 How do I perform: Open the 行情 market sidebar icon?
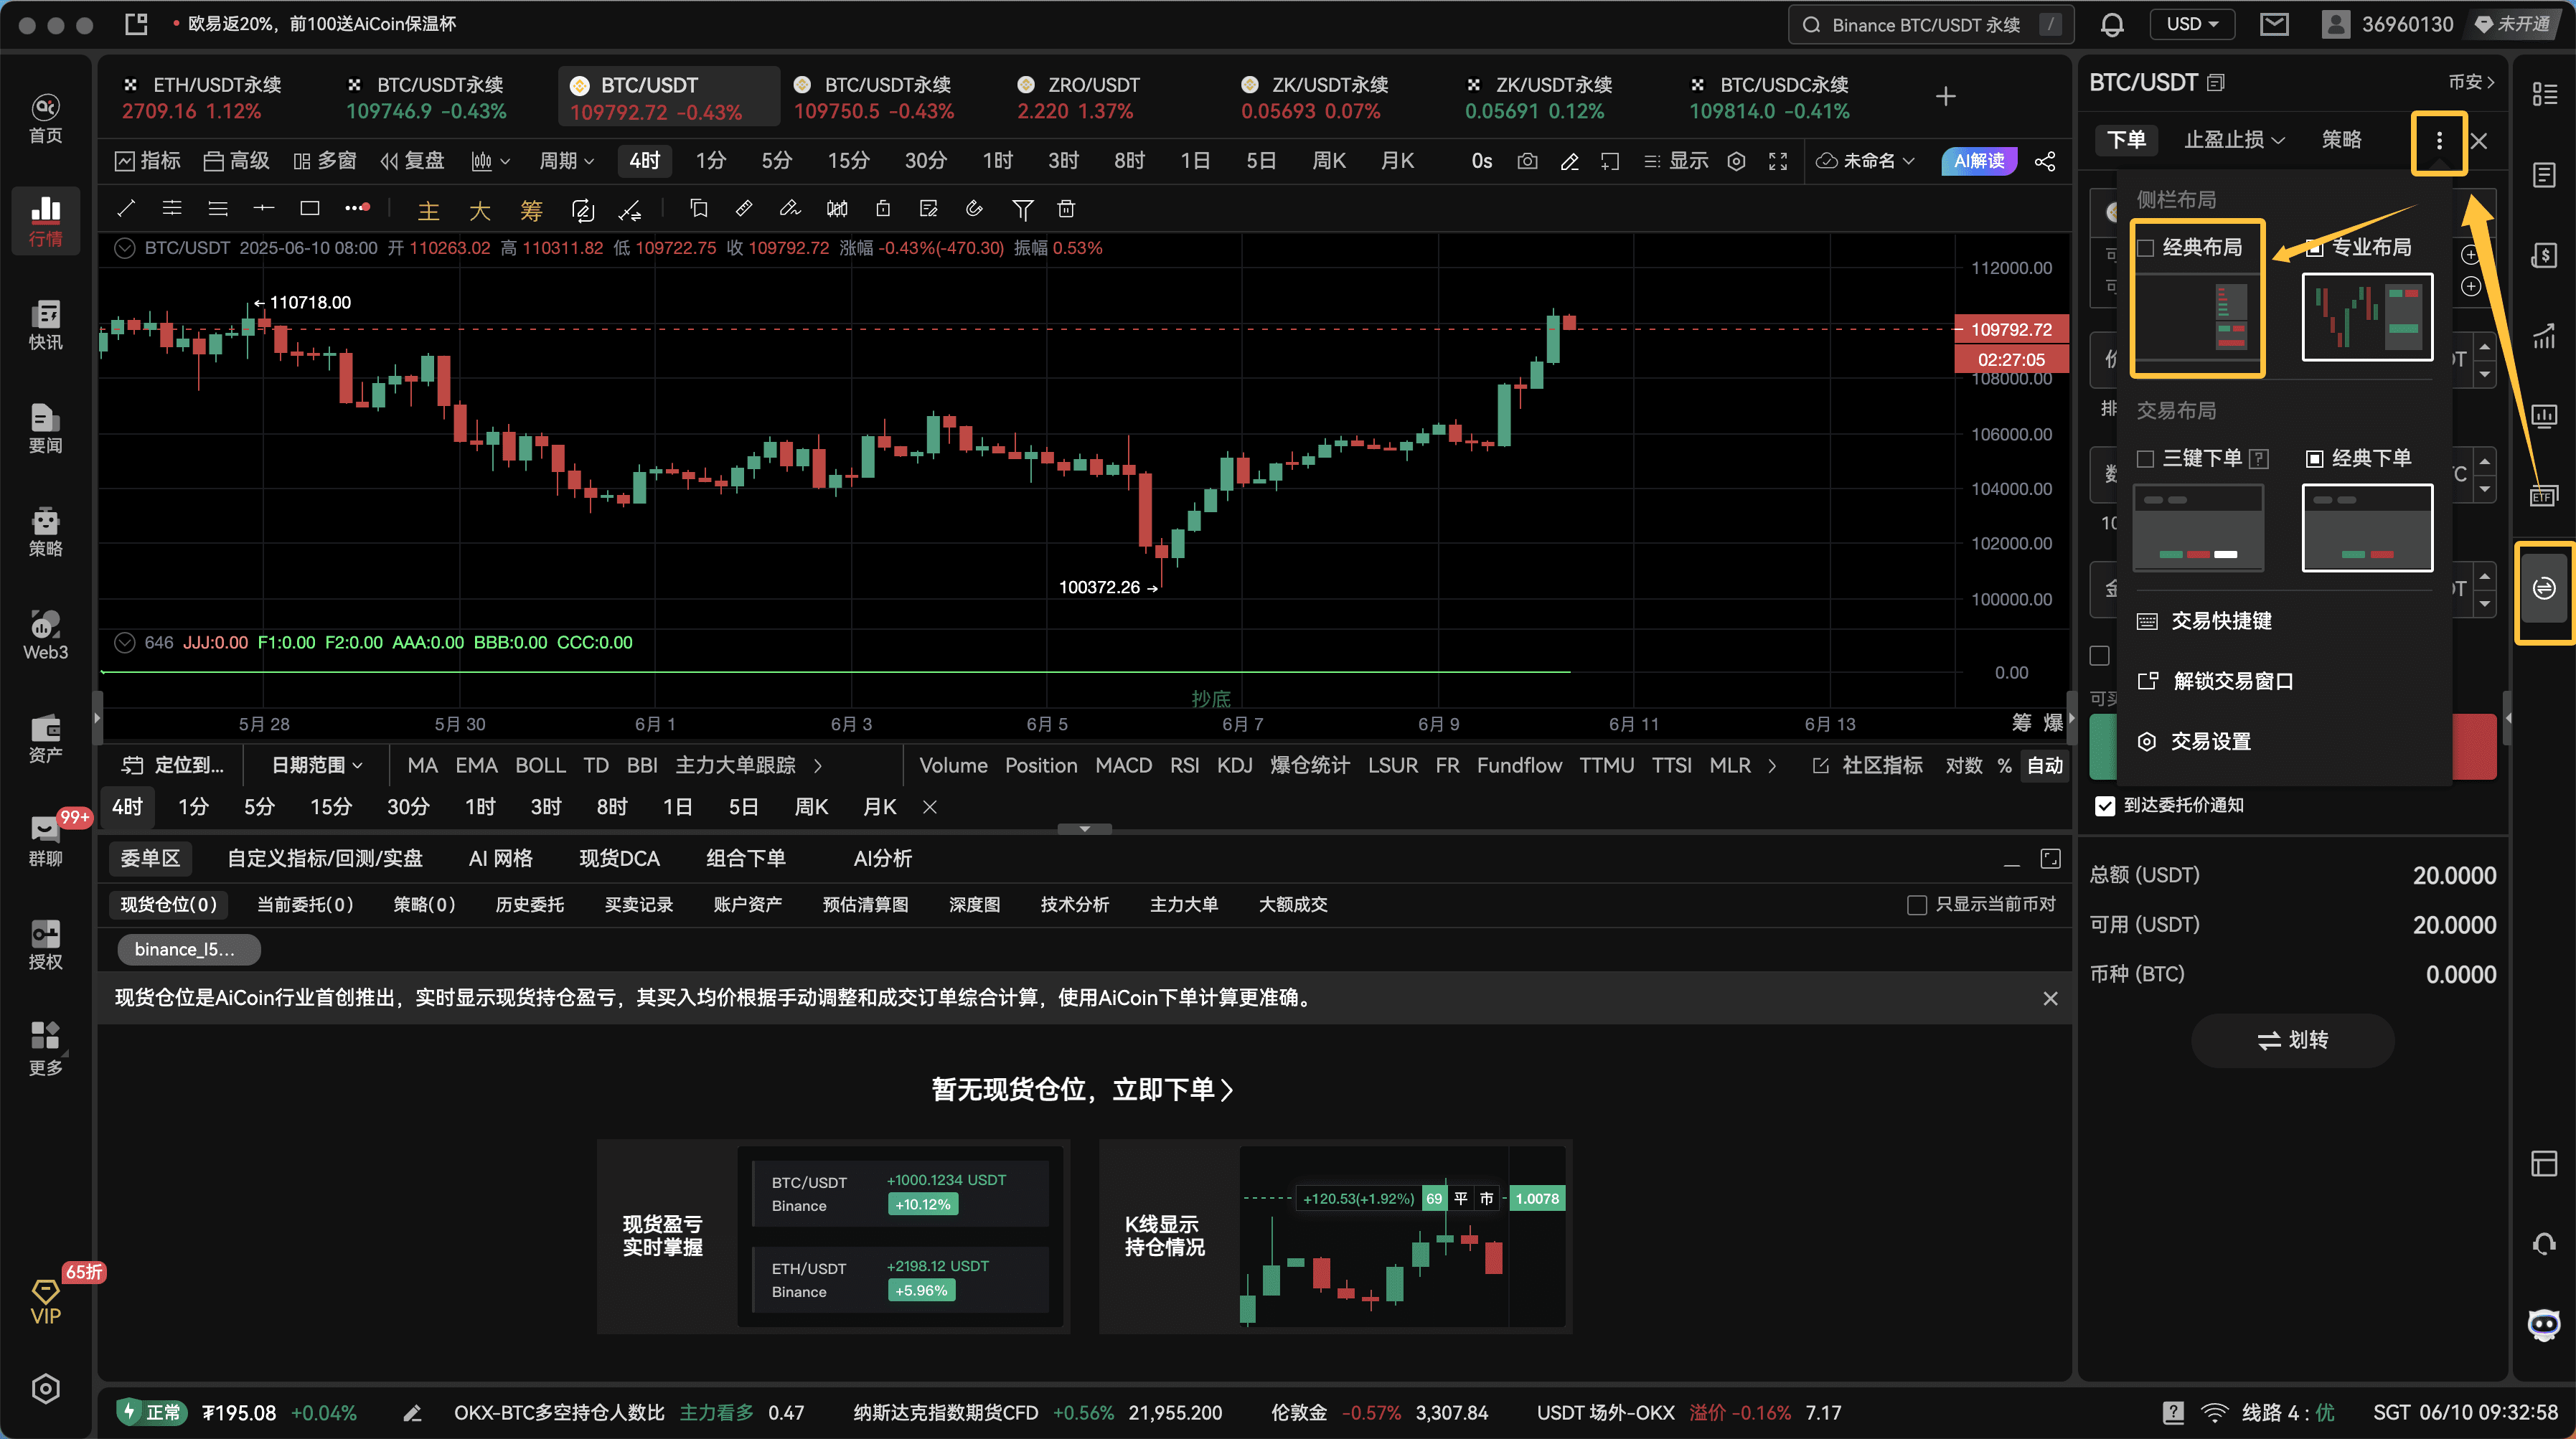45,220
